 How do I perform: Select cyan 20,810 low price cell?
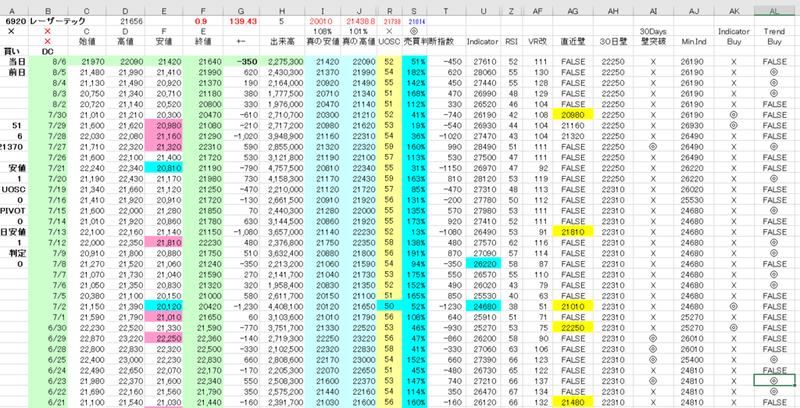pos(165,168)
